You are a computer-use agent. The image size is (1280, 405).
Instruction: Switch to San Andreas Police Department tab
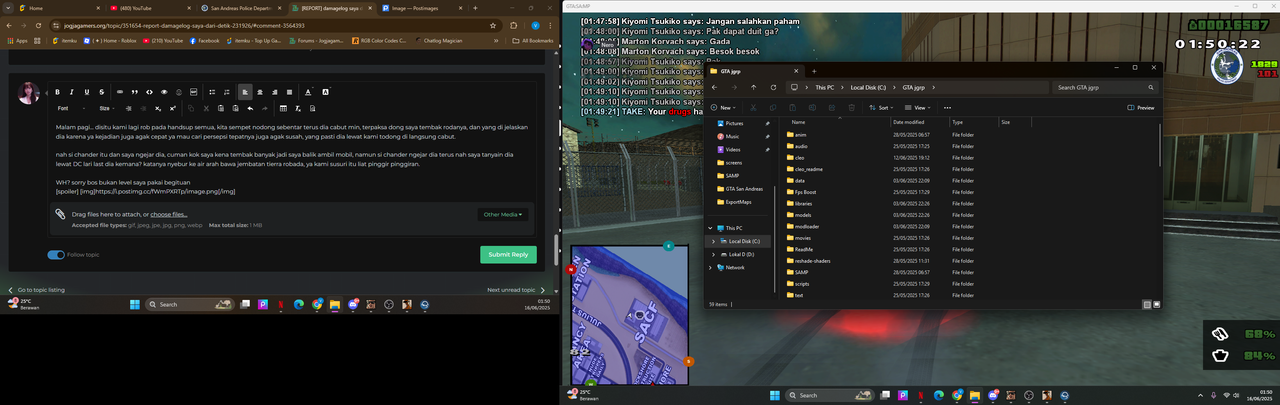pos(240,8)
